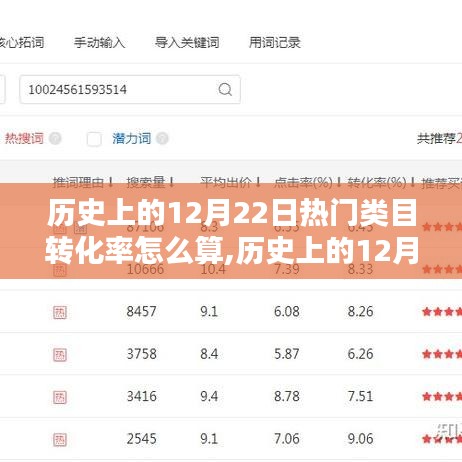Sort by 推词理由 column
The image size is (462, 462).
(x=83, y=183)
